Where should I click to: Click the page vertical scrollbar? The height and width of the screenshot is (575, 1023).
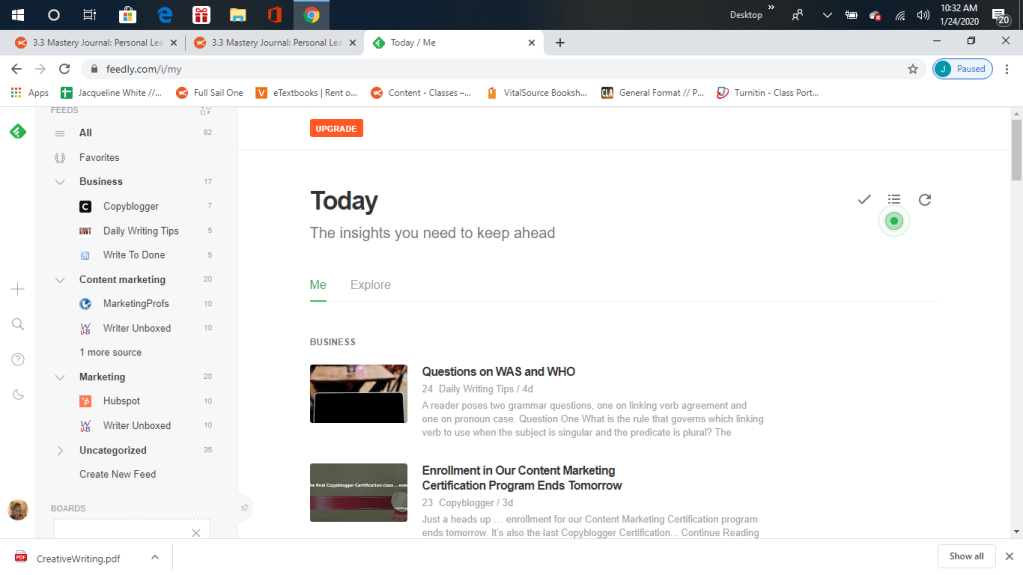pos(1016,150)
